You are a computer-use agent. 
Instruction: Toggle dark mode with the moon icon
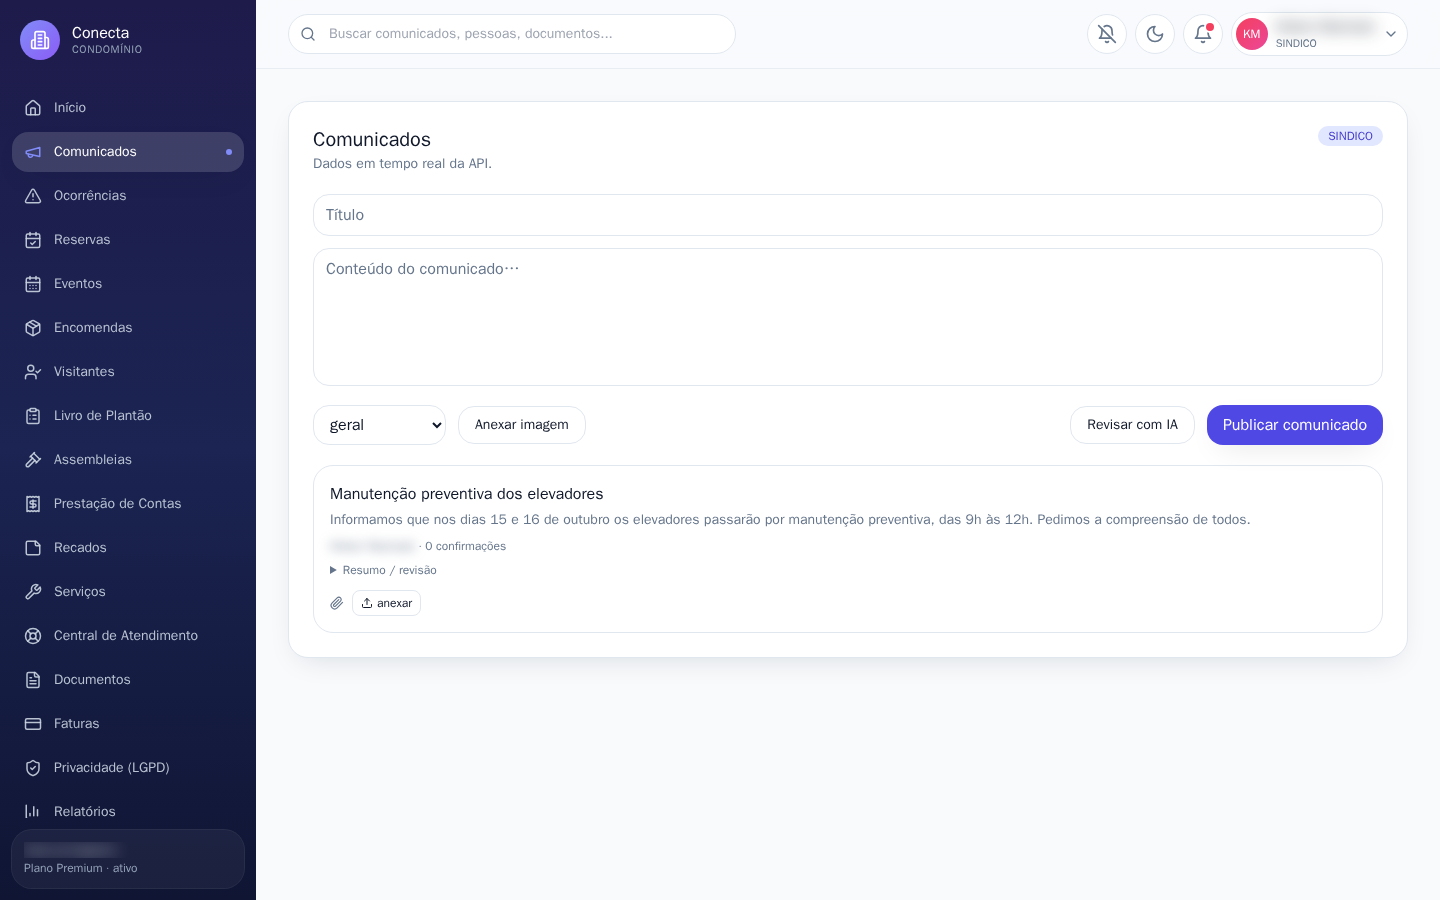click(1155, 34)
